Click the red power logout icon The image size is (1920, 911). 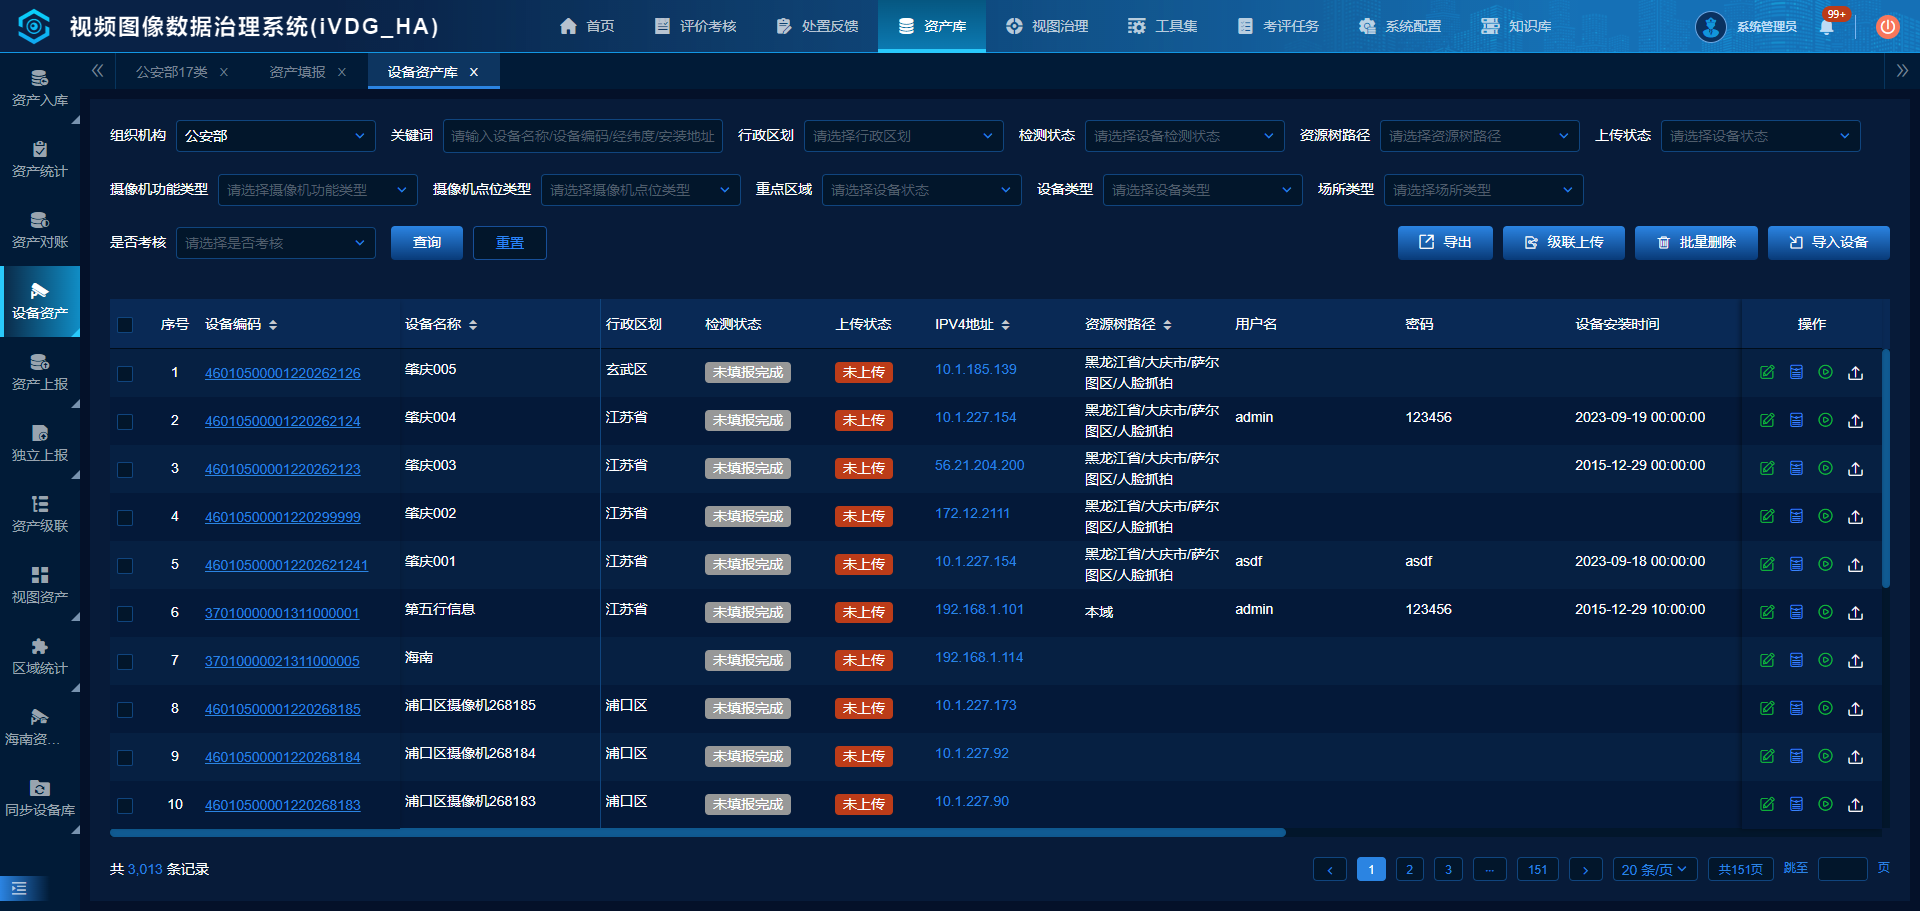(1887, 27)
